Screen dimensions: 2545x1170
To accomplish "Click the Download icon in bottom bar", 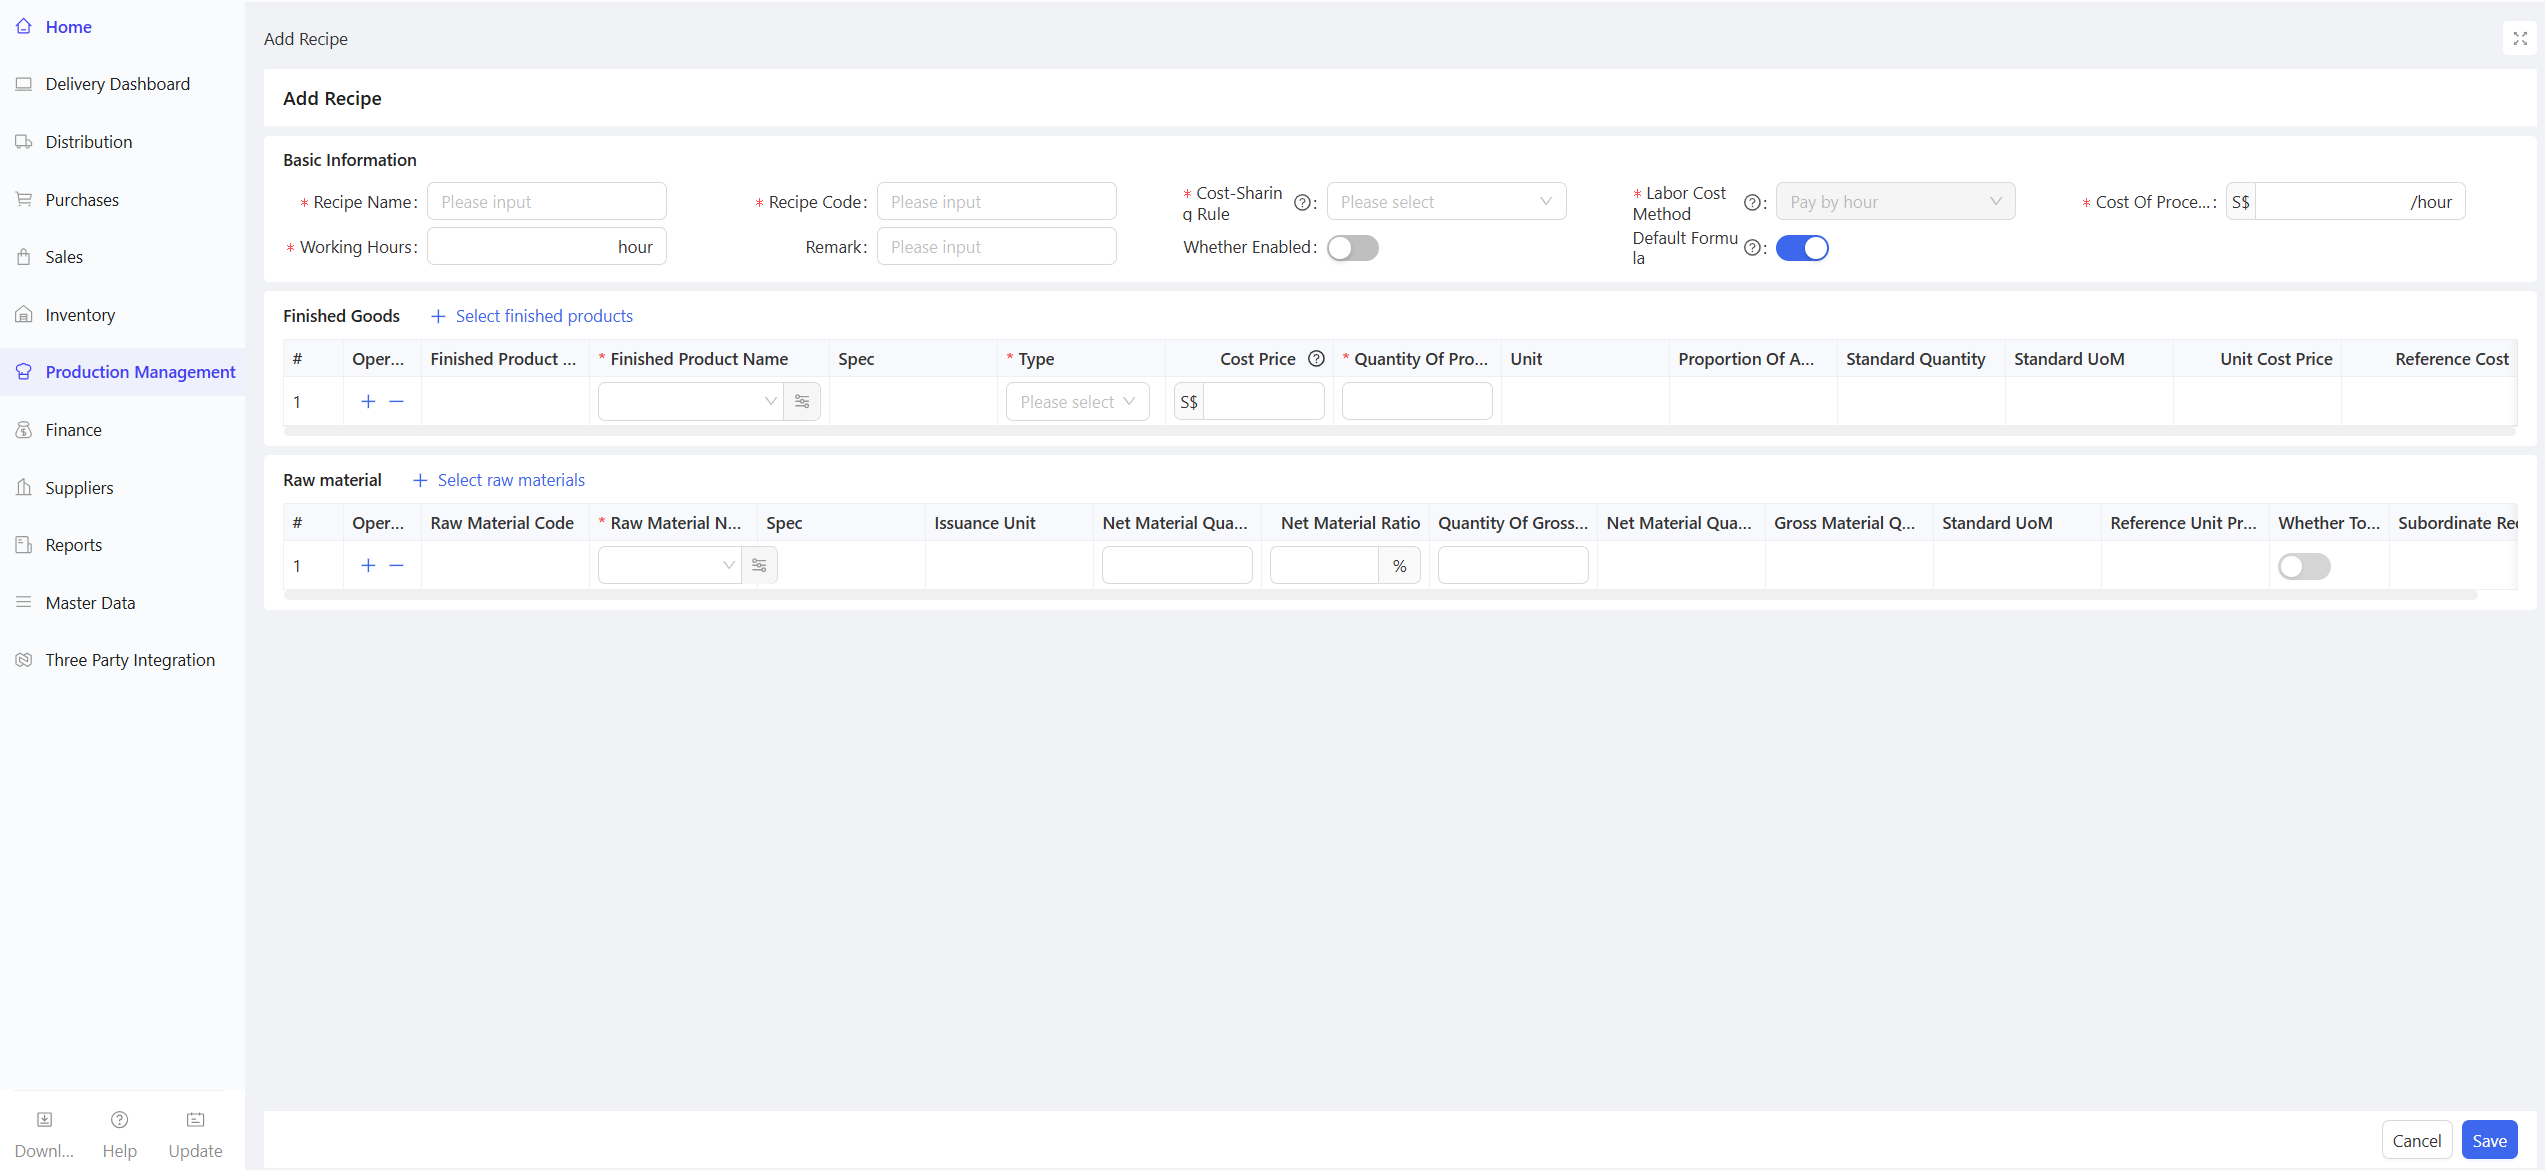I will click(x=44, y=1120).
